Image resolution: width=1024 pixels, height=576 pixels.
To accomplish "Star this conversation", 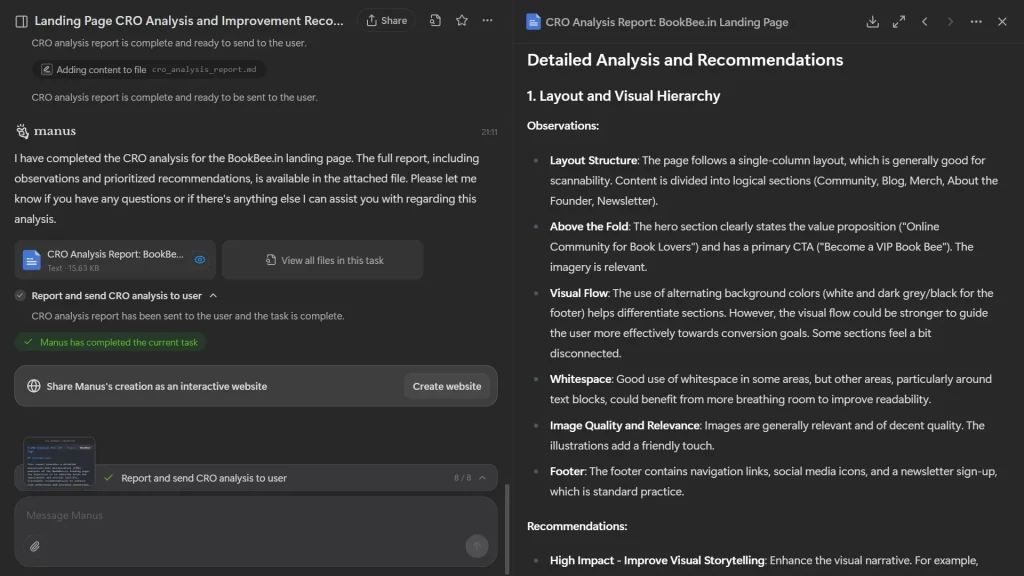I will tap(461, 20).
